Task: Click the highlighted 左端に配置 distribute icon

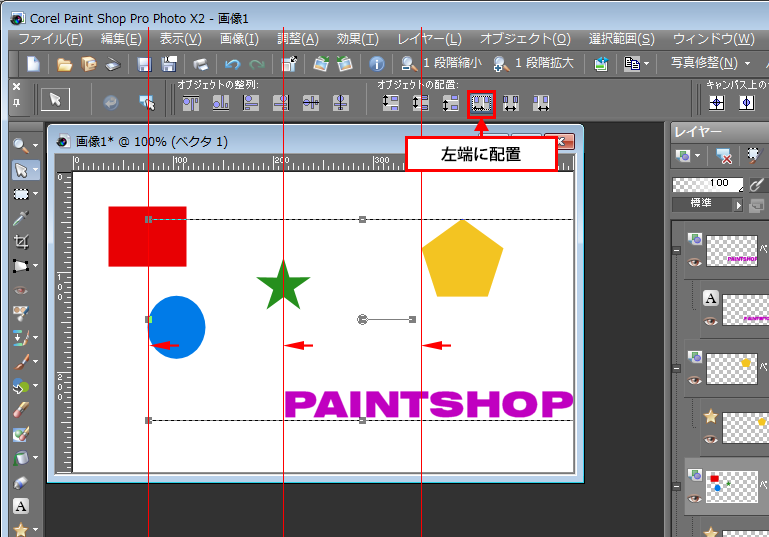Action: click(x=481, y=103)
